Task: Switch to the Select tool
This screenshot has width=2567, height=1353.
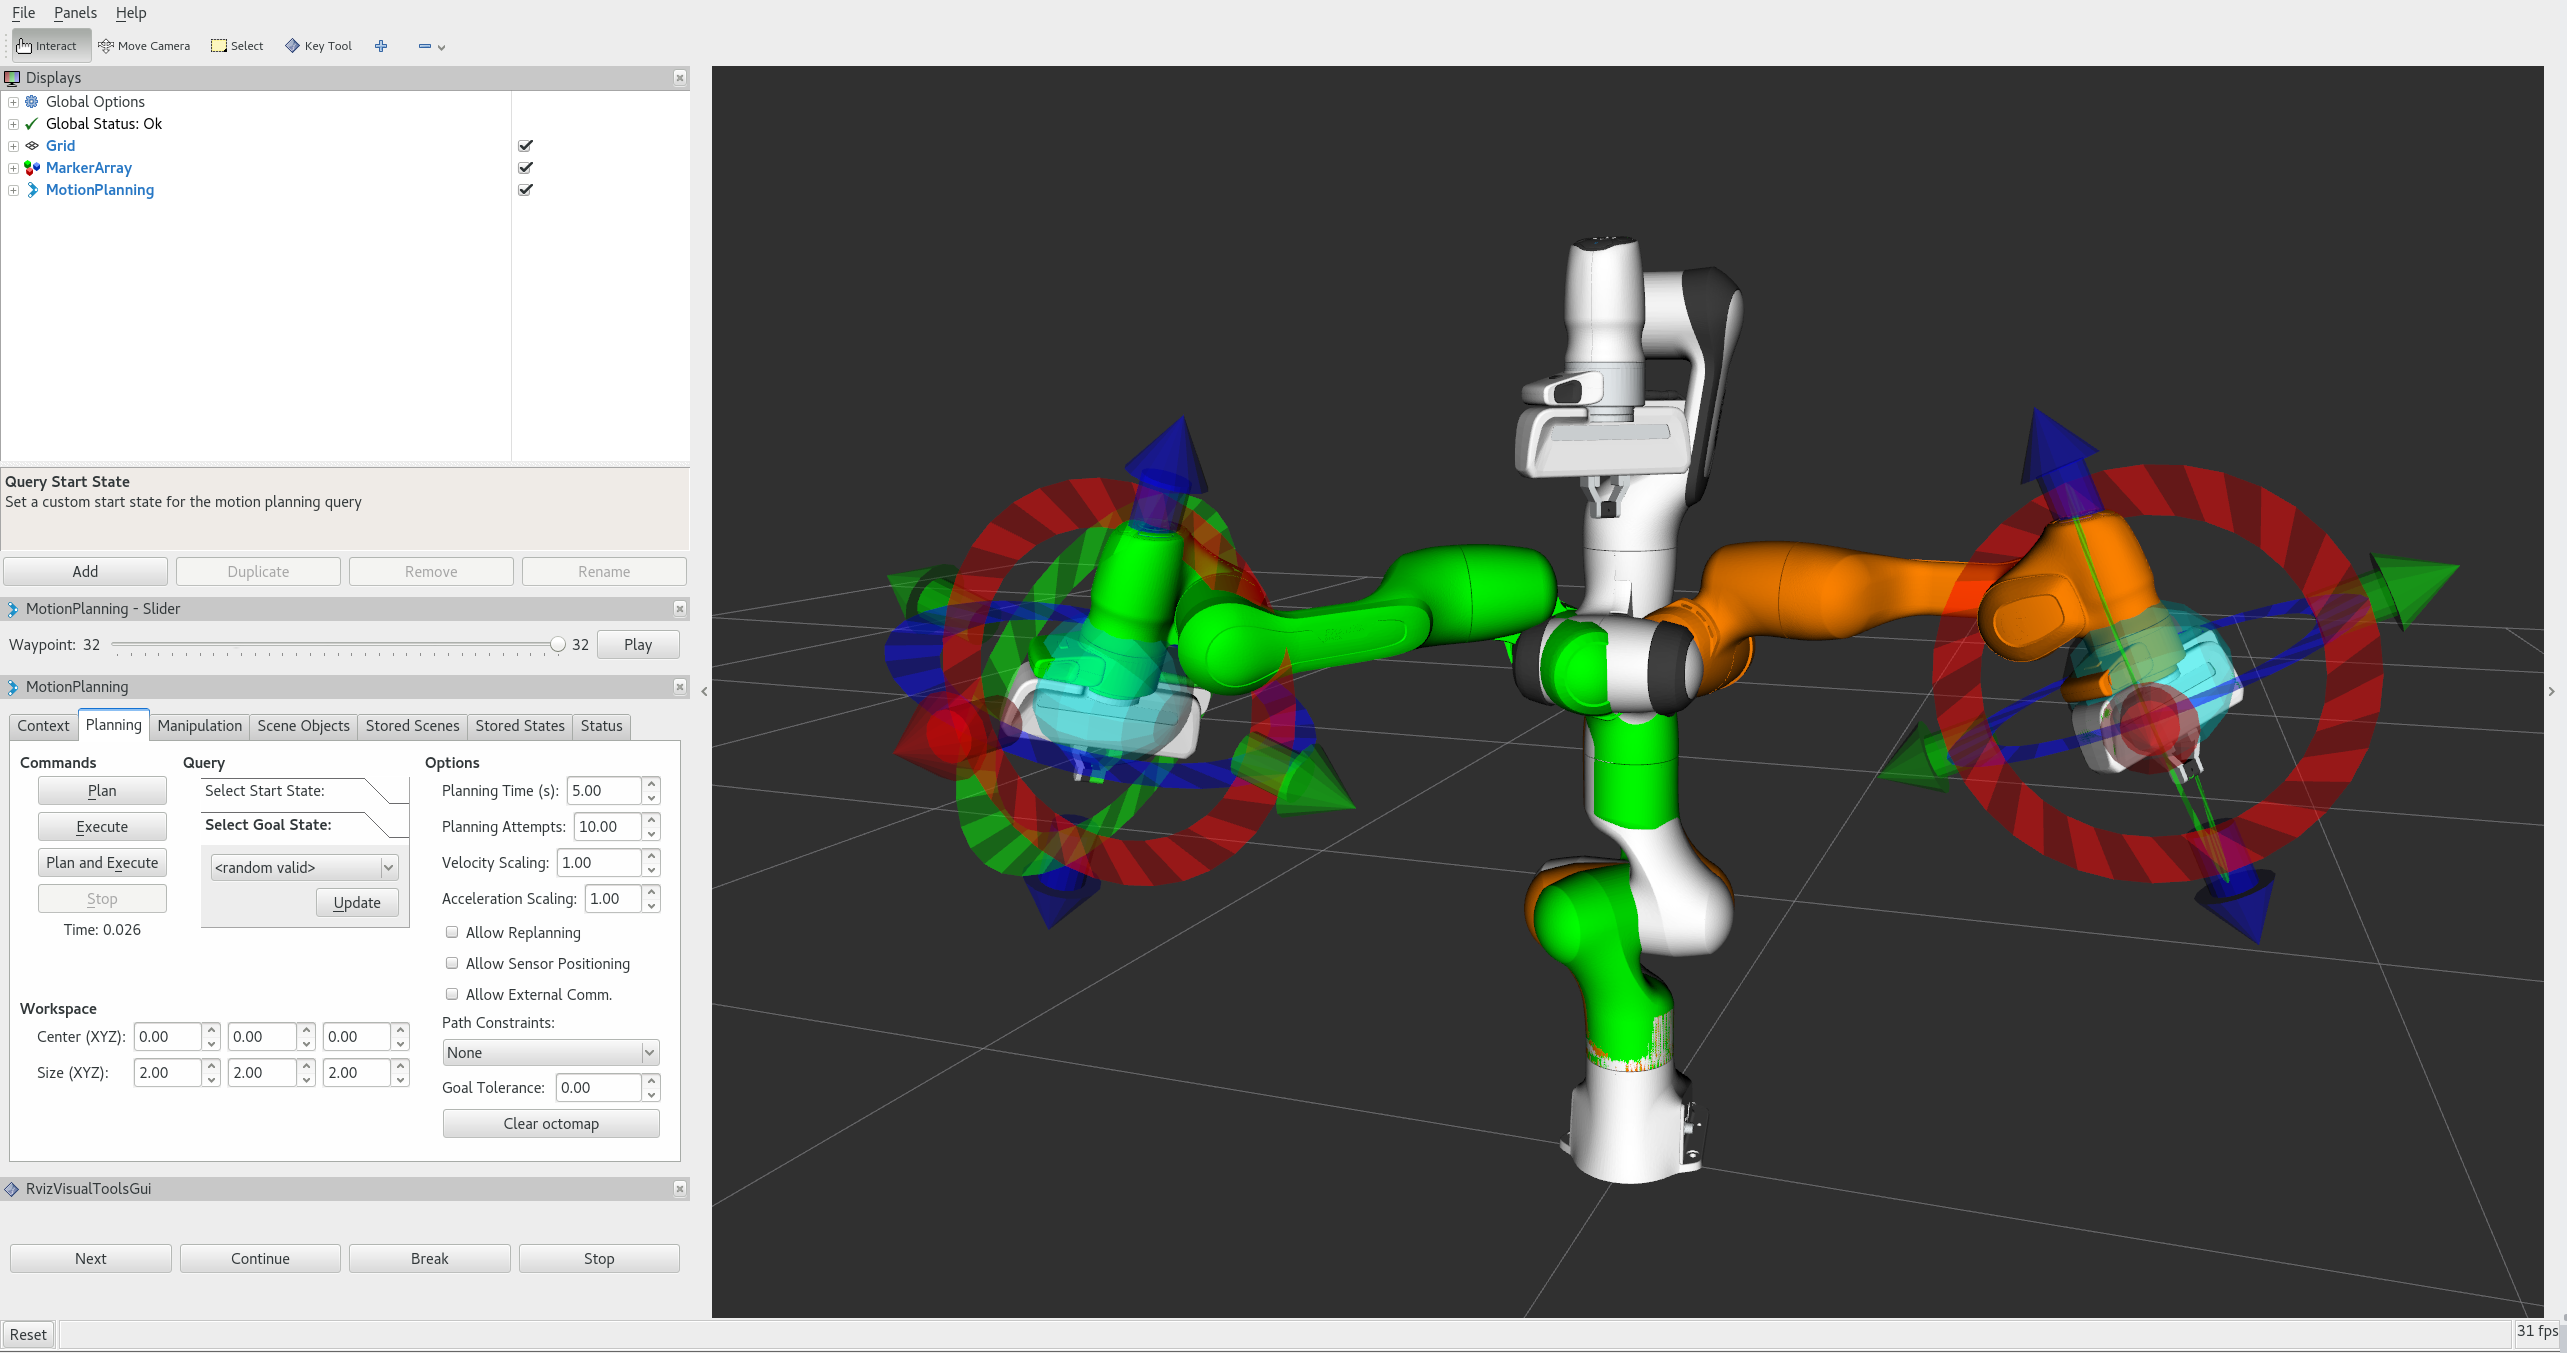Action: [x=236, y=45]
